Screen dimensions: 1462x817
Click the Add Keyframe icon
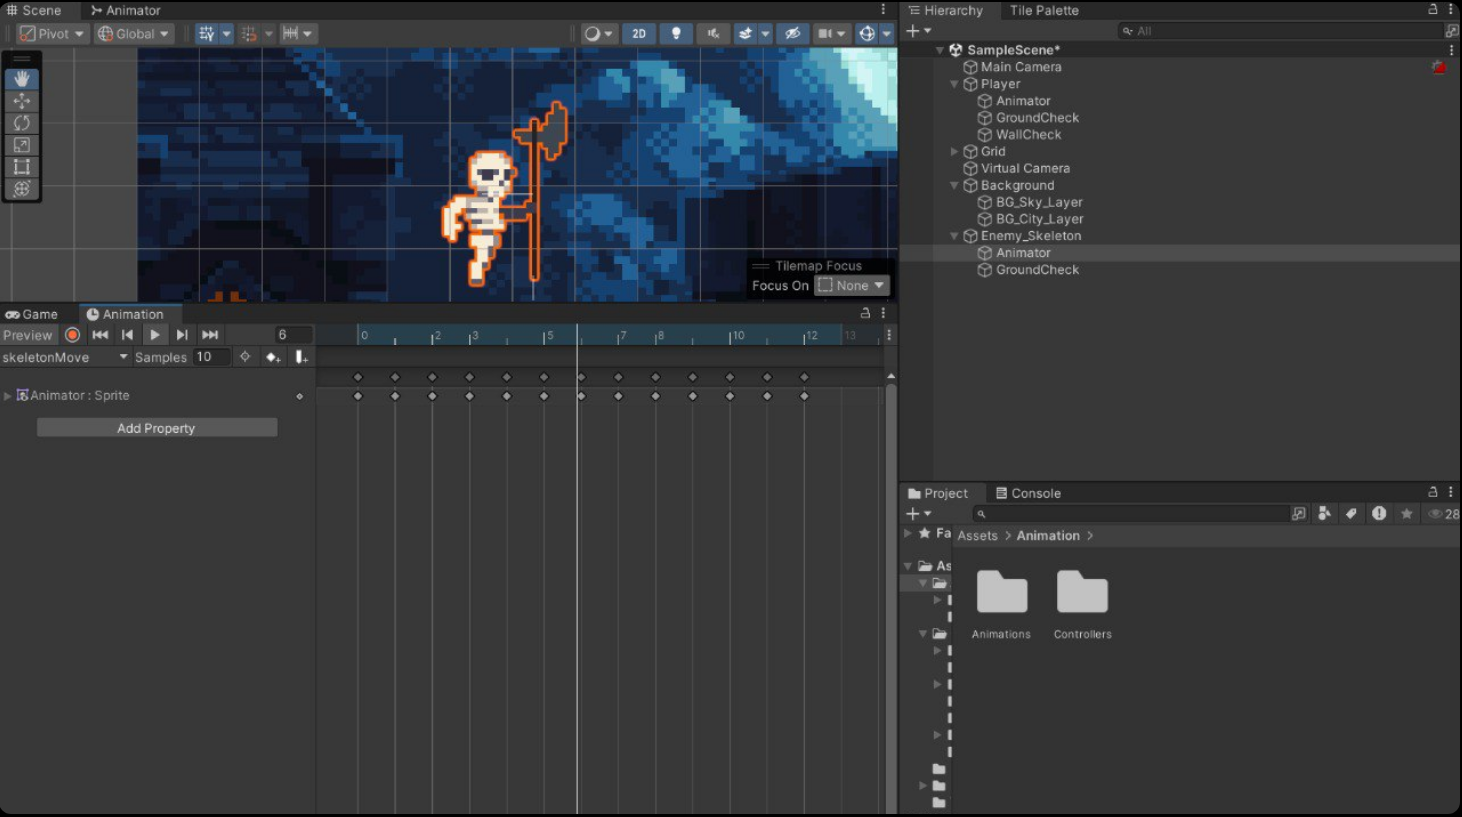272,357
